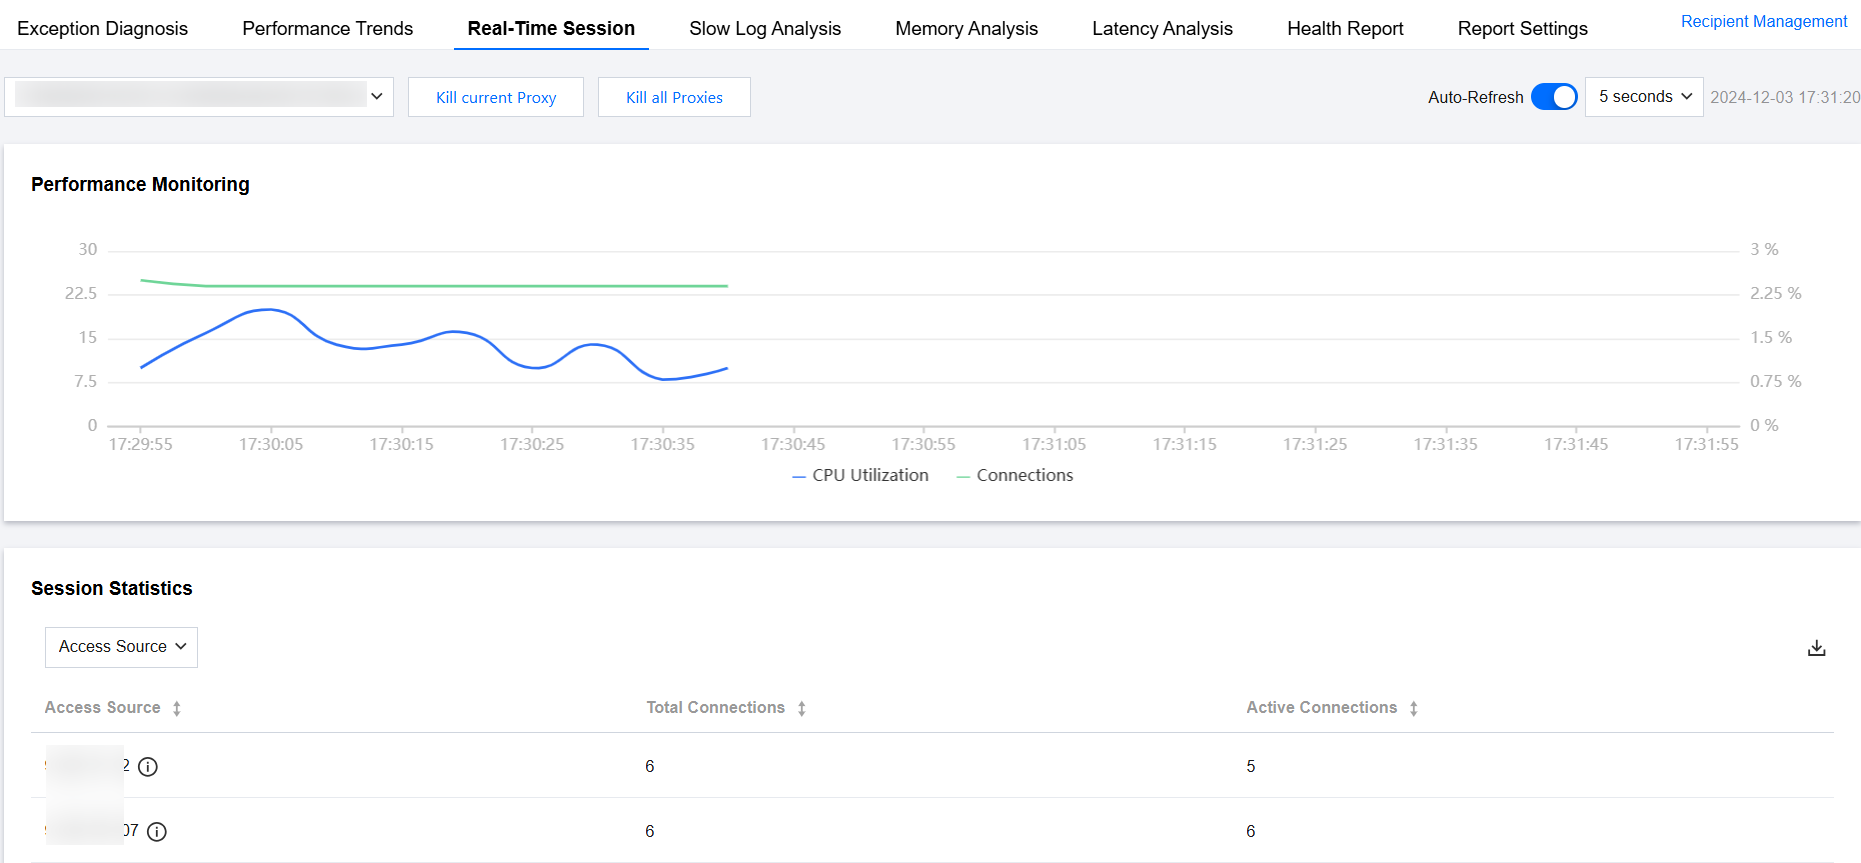Disable the Auto-Refresh switch
The width and height of the screenshot is (1861, 863).
click(1553, 97)
